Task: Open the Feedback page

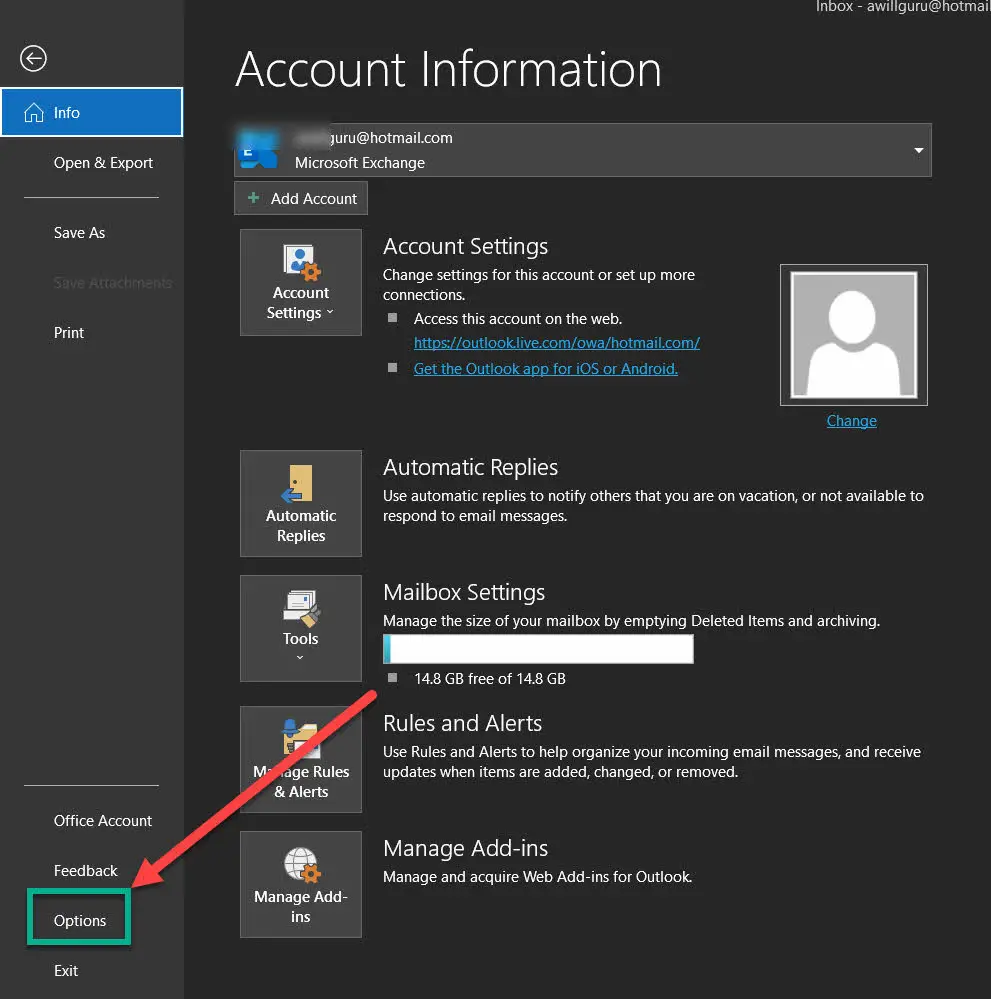Action: pyautogui.click(x=85, y=870)
